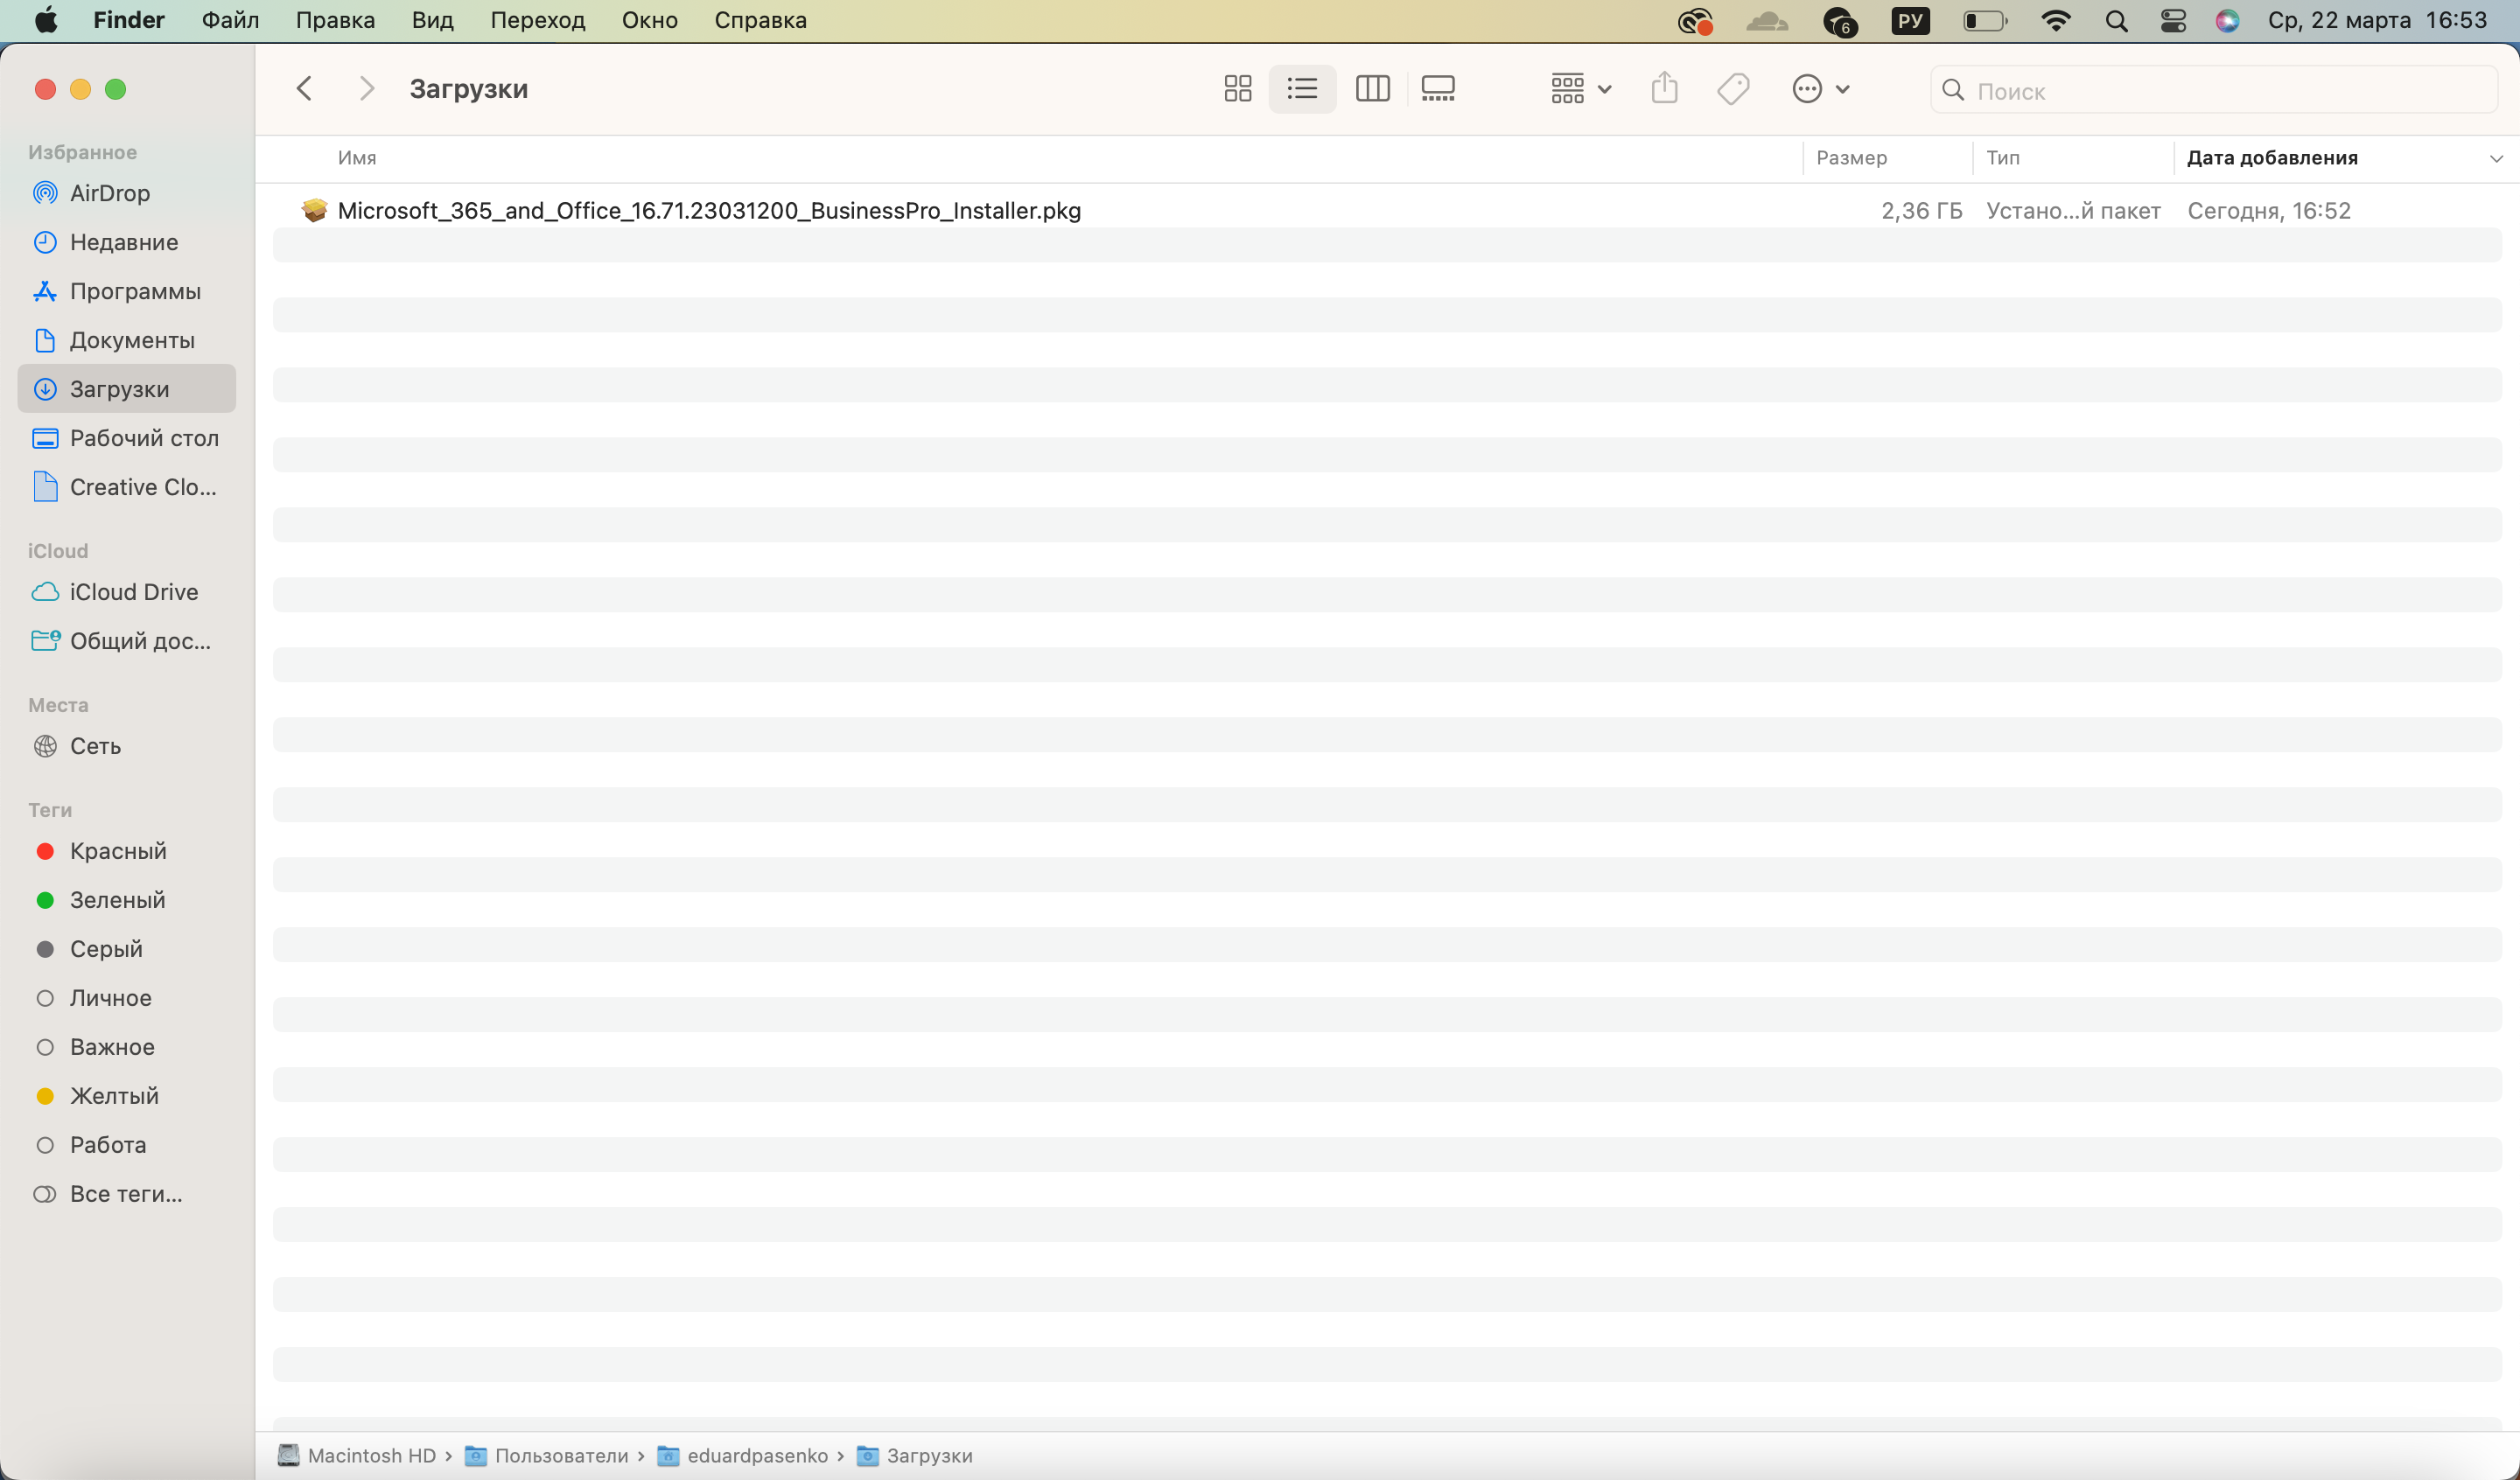
Task: Open AirDrop in the sidebar
Action: 109,193
